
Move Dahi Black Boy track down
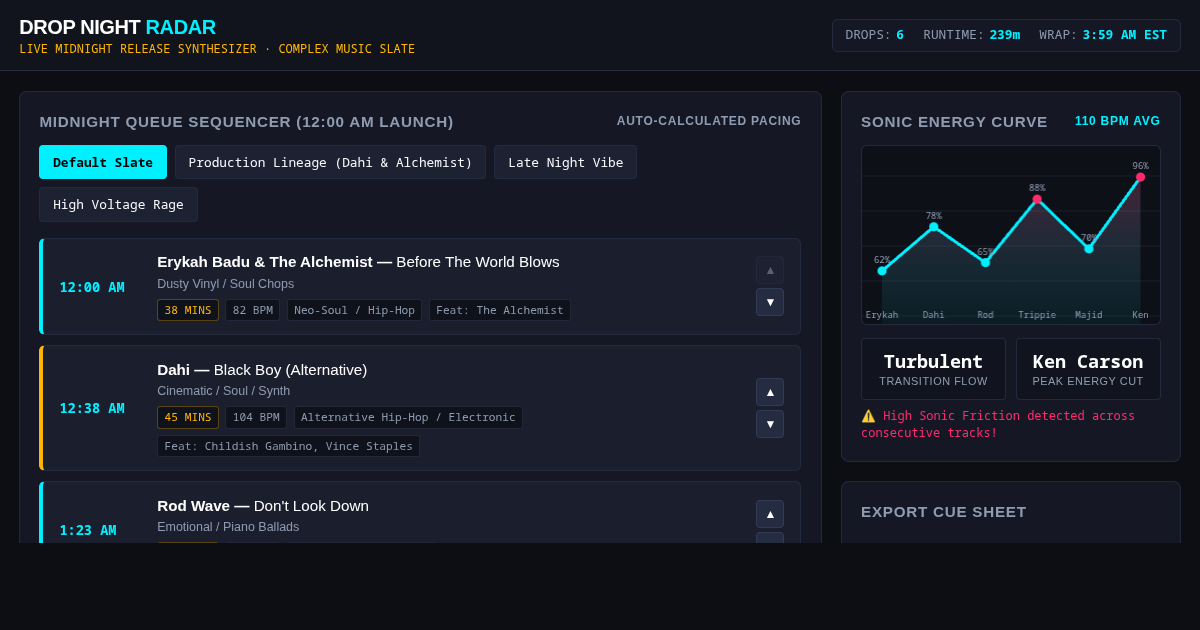tap(770, 424)
